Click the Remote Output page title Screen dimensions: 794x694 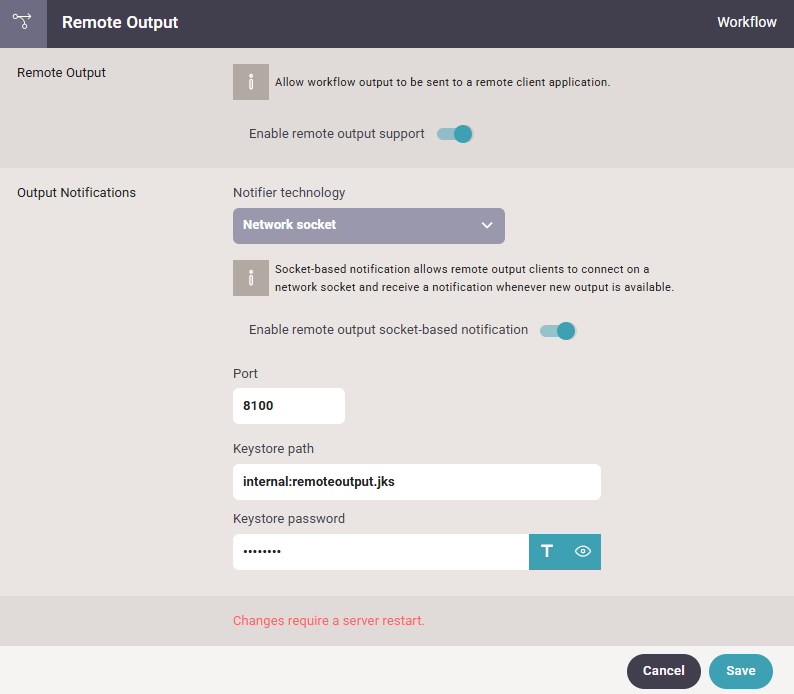120,22
